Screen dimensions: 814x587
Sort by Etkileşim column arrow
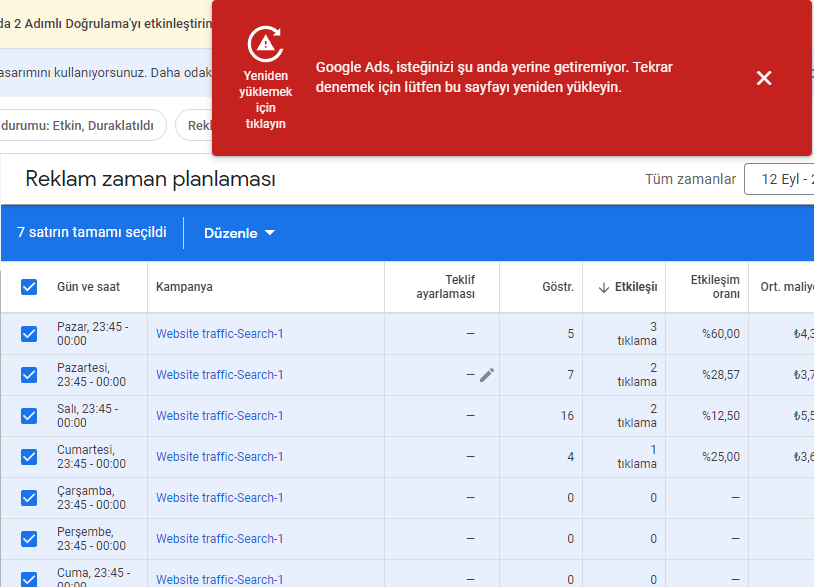[603, 287]
